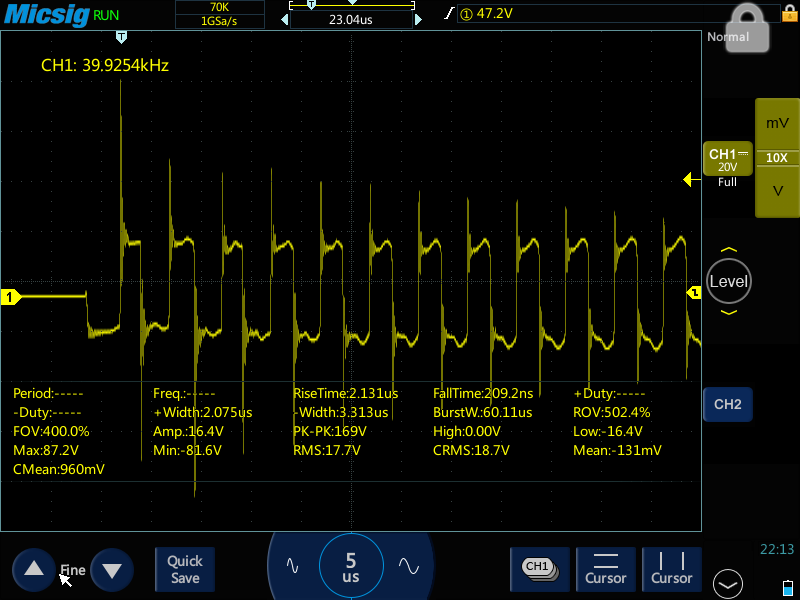The height and width of the screenshot is (600, 800).
Task: Select the trigger position T marker
Action: pyautogui.click(x=121, y=37)
